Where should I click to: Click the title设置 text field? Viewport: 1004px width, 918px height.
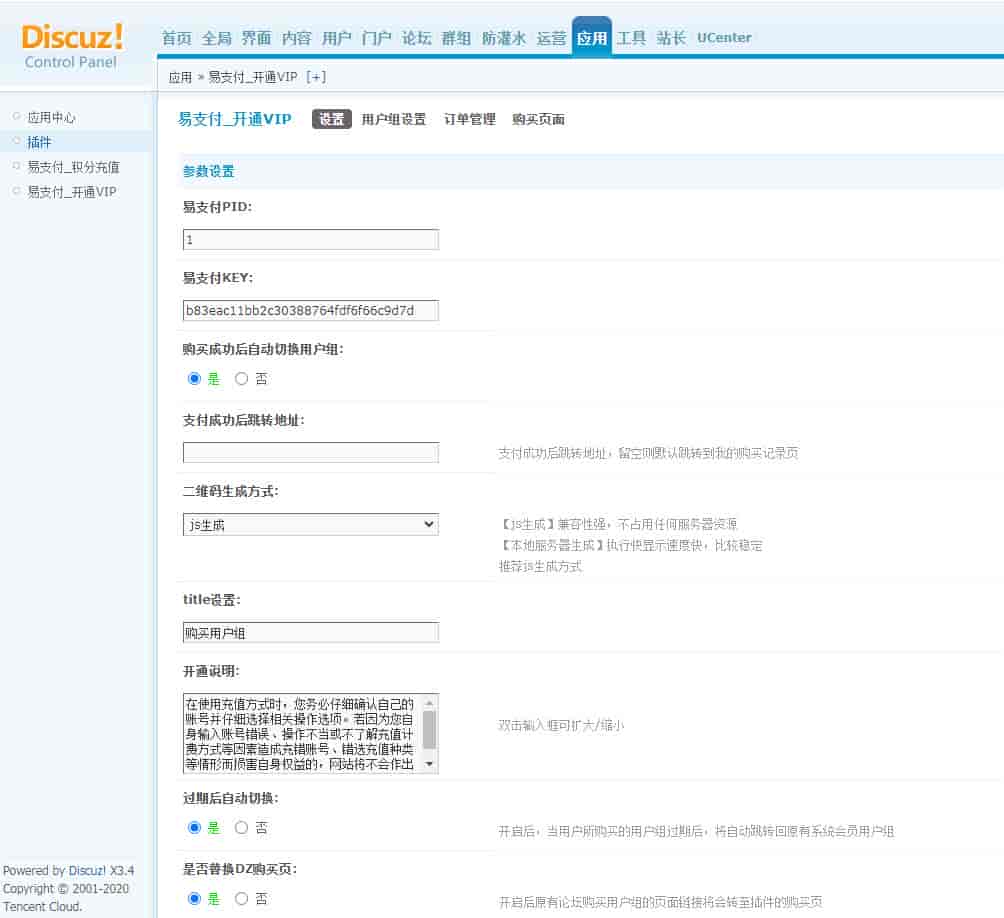310,633
